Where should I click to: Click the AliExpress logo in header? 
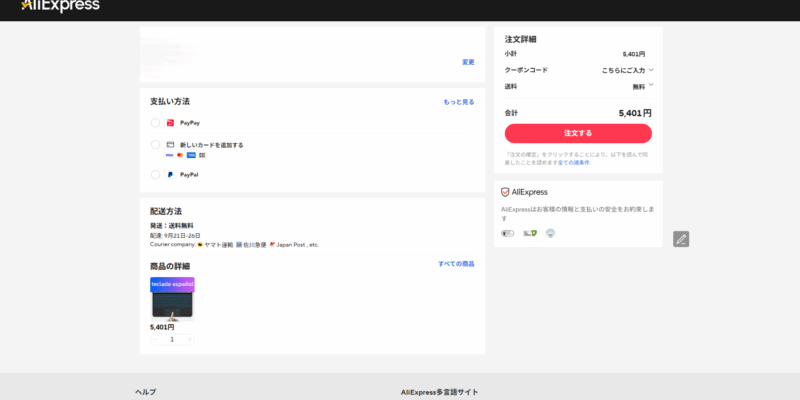(60, 7)
